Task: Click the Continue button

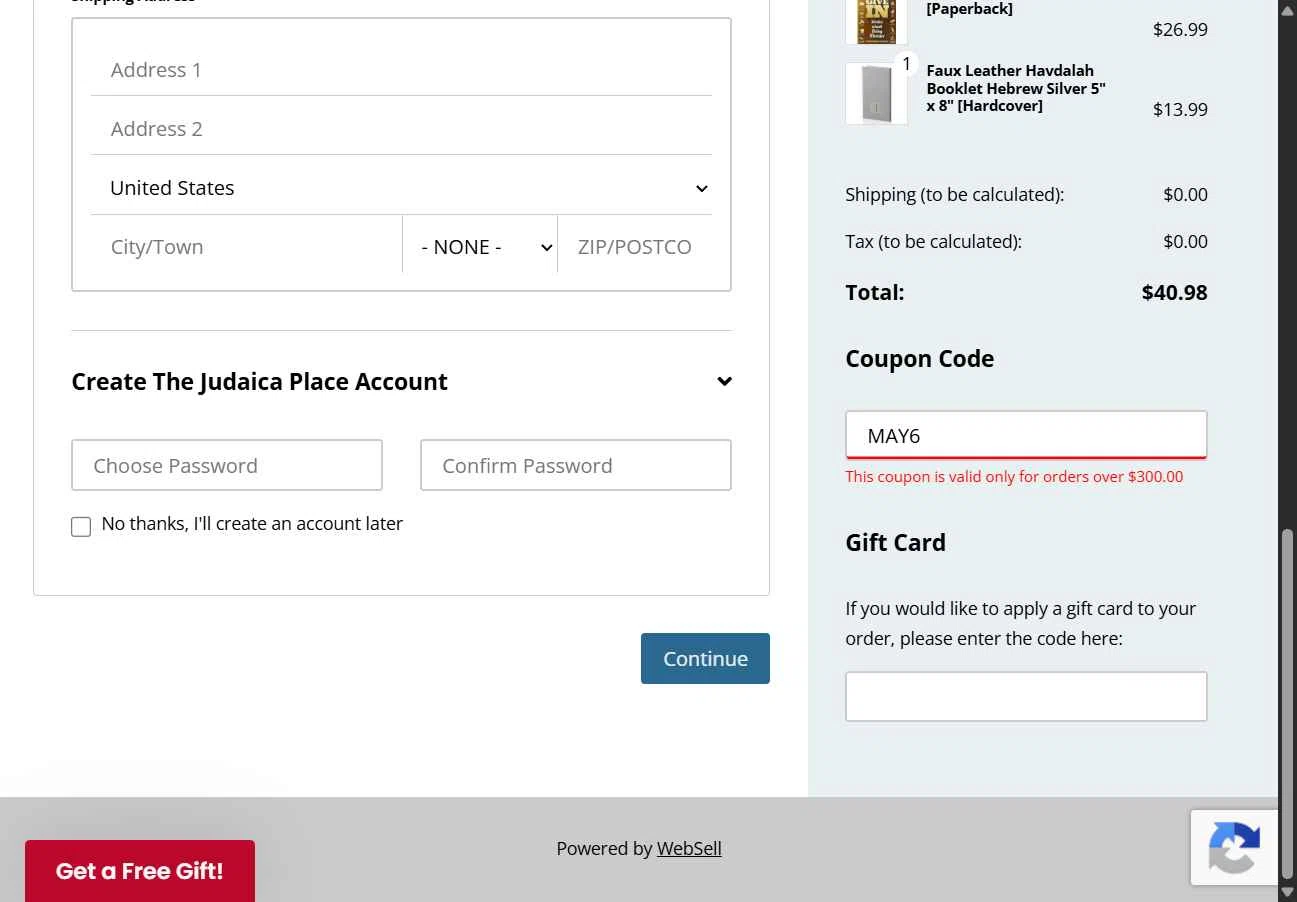Action: click(x=705, y=658)
